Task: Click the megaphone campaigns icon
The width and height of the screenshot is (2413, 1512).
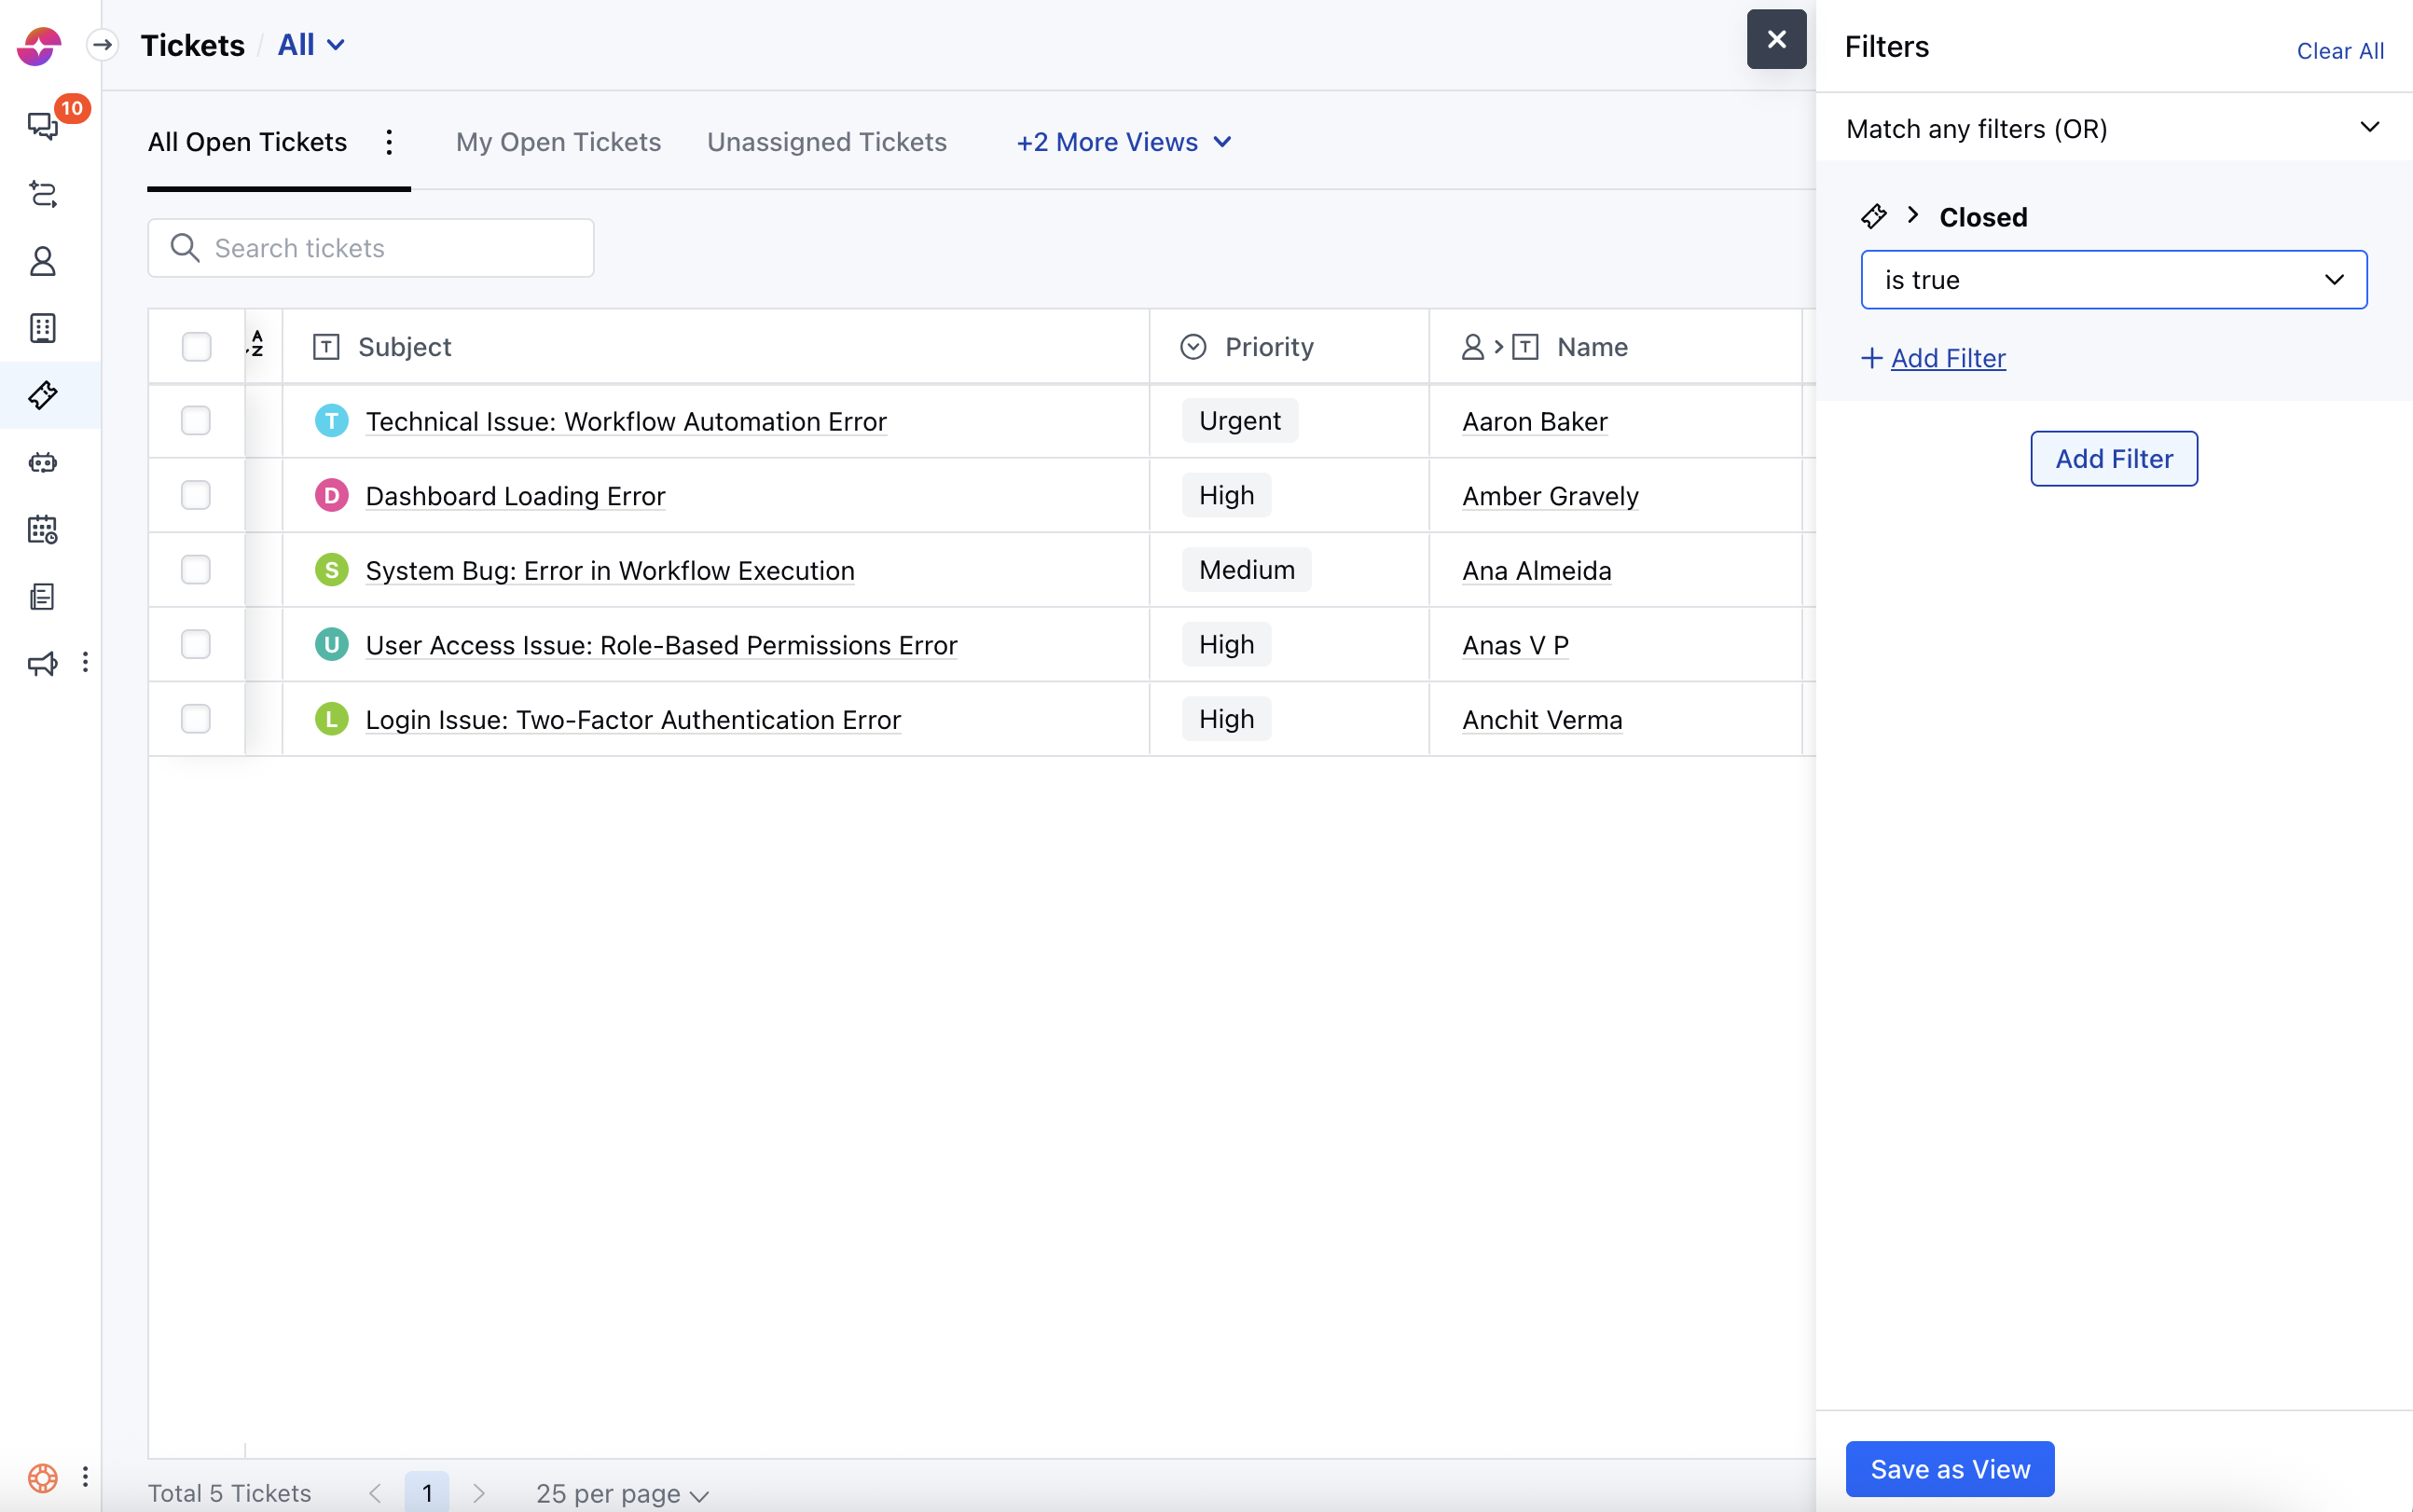Action: pos(43,663)
